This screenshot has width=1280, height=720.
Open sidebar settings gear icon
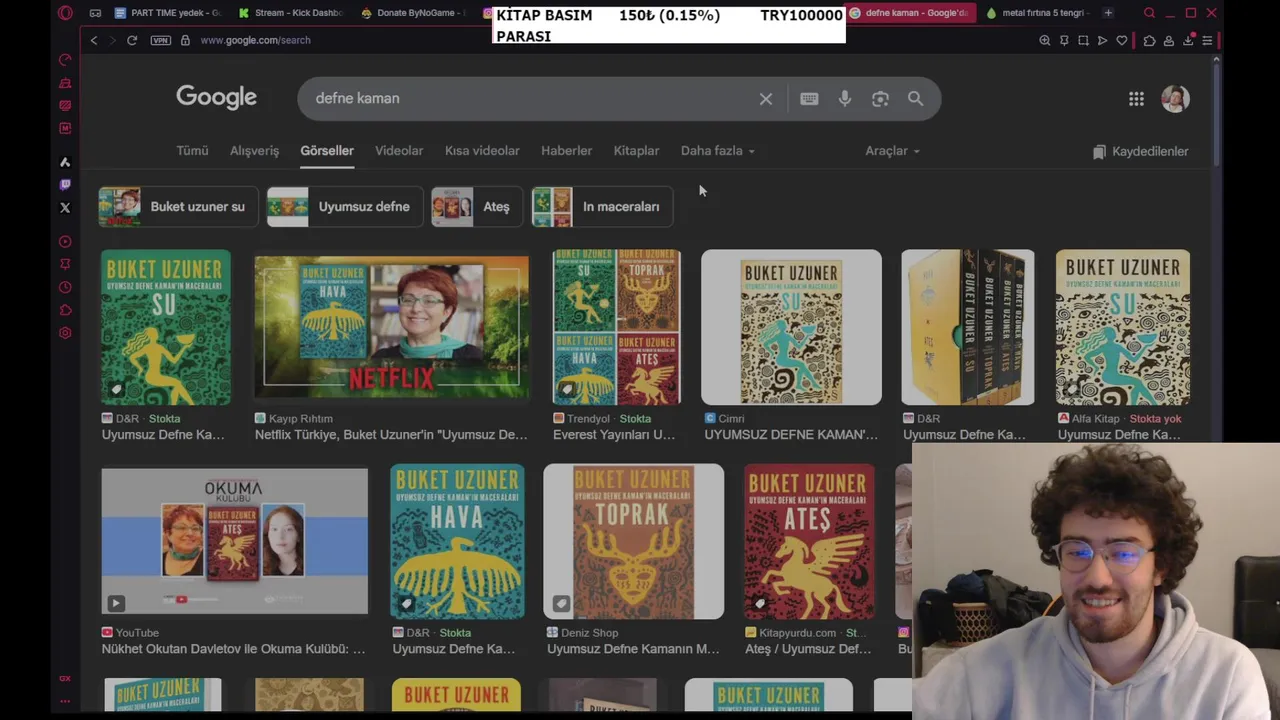coord(65,333)
